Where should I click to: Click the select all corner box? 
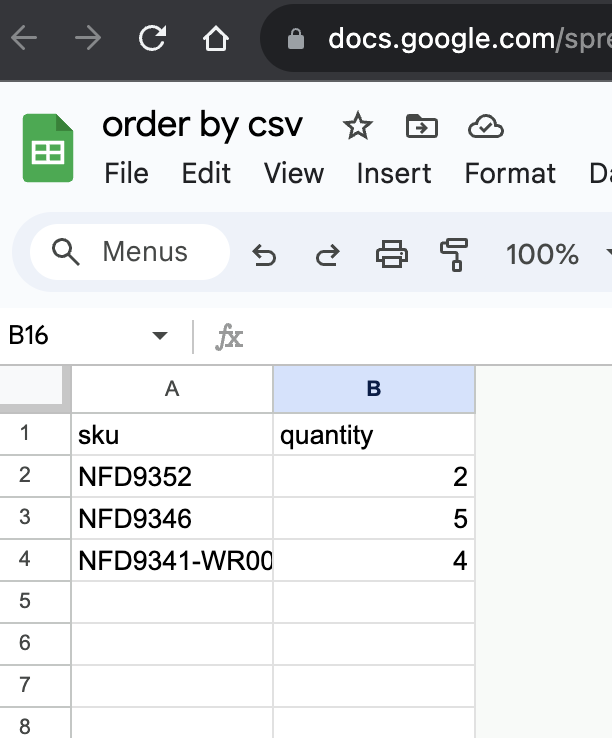point(35,389)
